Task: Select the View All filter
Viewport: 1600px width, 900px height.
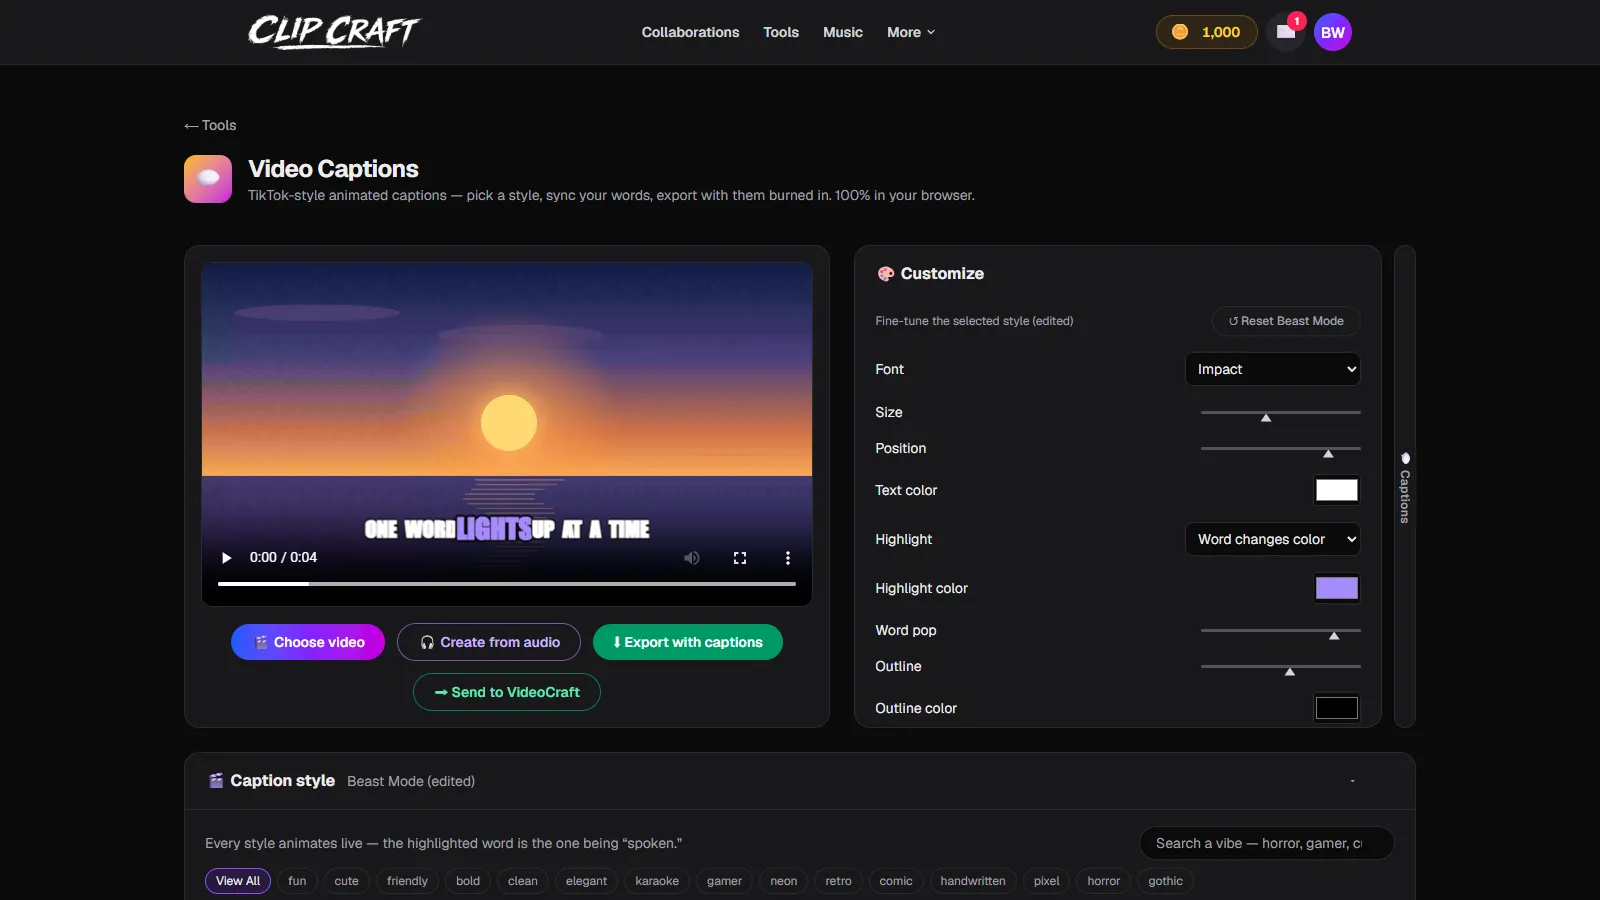Action: point(238,881)
